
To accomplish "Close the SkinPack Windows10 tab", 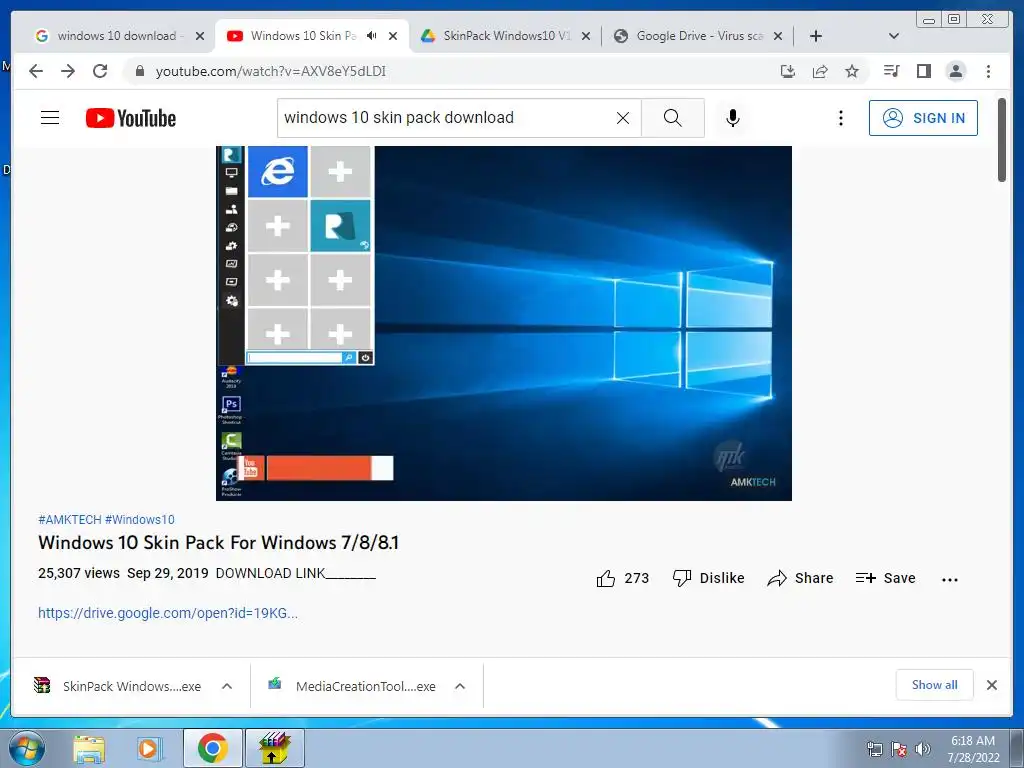I will 586,37.
